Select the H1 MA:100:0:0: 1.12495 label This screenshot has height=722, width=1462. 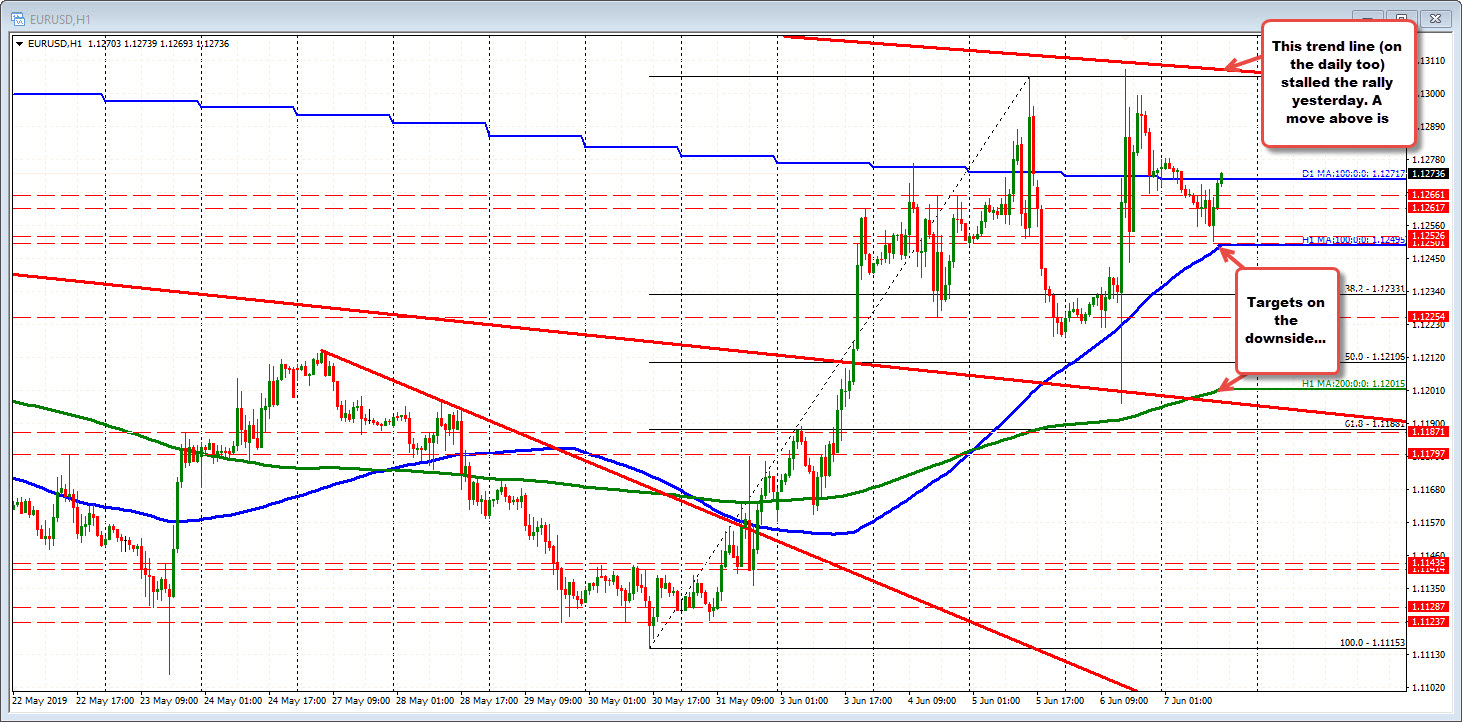(1353, 240)
